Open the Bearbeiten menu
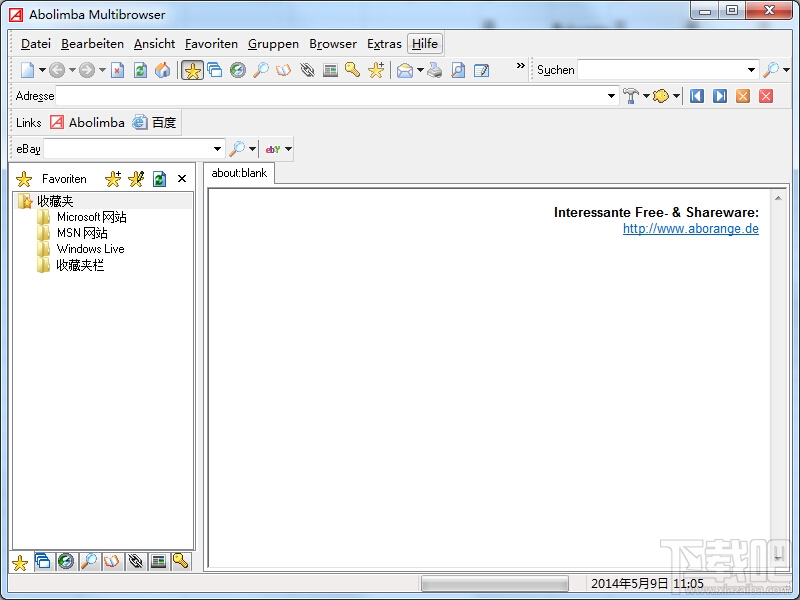Viewport: 800px width, 600px height. [x=92, y=44]
